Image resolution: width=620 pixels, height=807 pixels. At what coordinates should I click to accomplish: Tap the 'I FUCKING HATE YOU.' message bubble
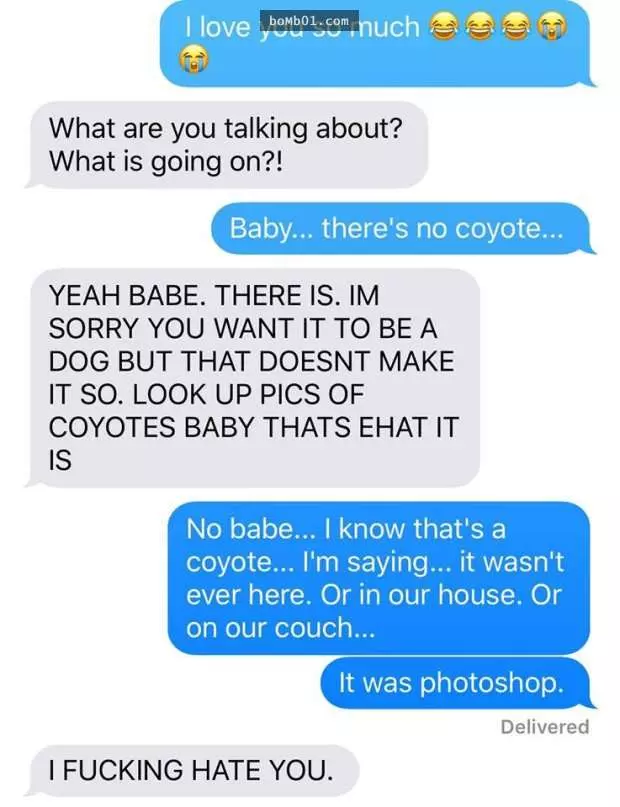pyautogui.click(x=193, y=770)
